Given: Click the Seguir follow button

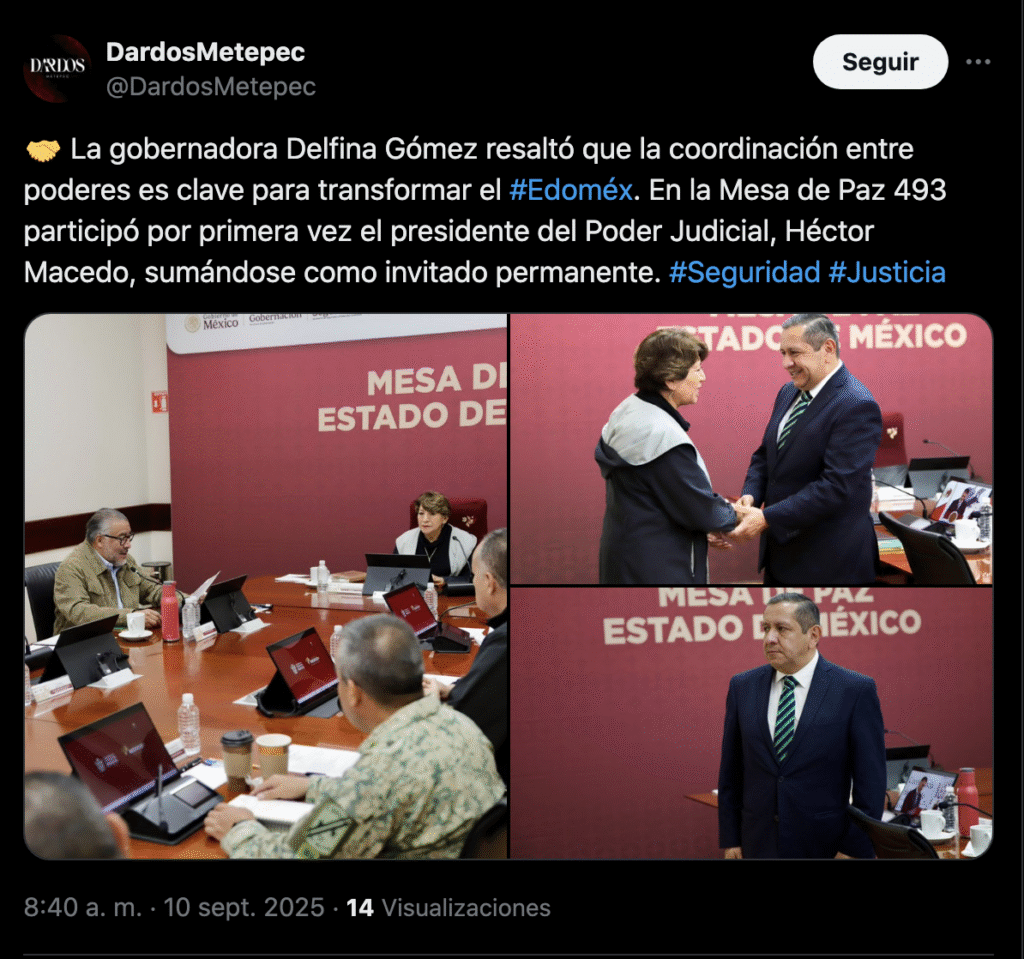Looking at the screenshot, I should 880,62.
